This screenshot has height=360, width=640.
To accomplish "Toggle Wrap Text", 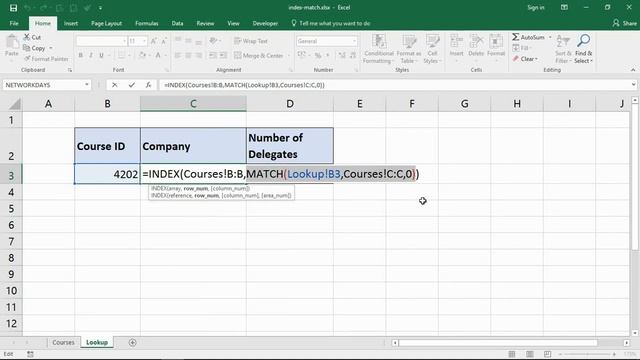I will point(251,41).
